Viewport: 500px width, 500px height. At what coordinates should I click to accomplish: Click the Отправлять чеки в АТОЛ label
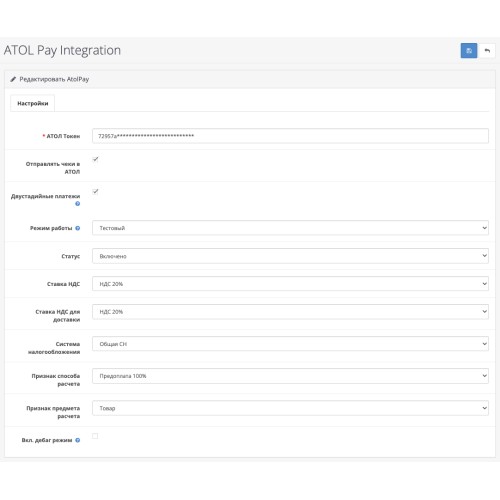tap(53, 168)
